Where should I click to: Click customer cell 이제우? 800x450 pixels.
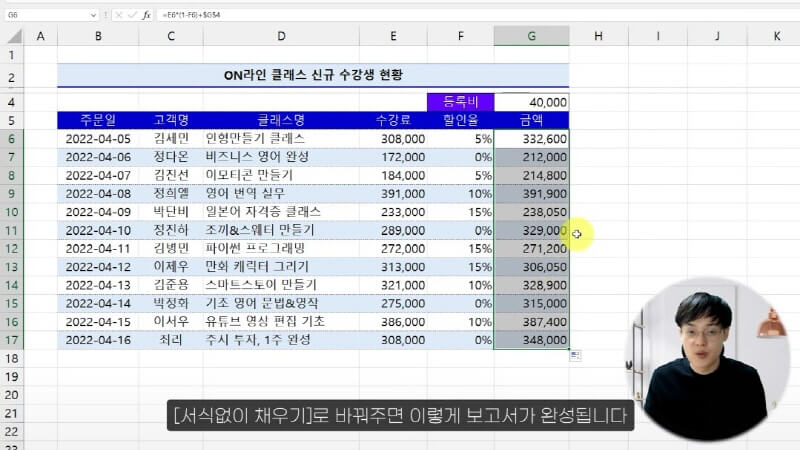point(171,267)
